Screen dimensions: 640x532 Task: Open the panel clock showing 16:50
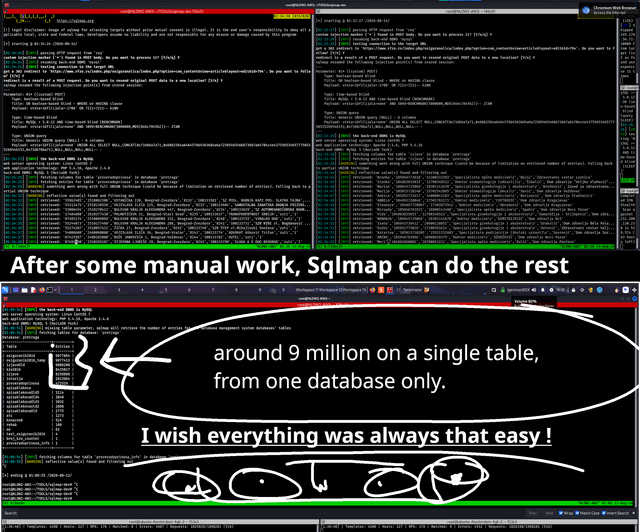[560, 290]
